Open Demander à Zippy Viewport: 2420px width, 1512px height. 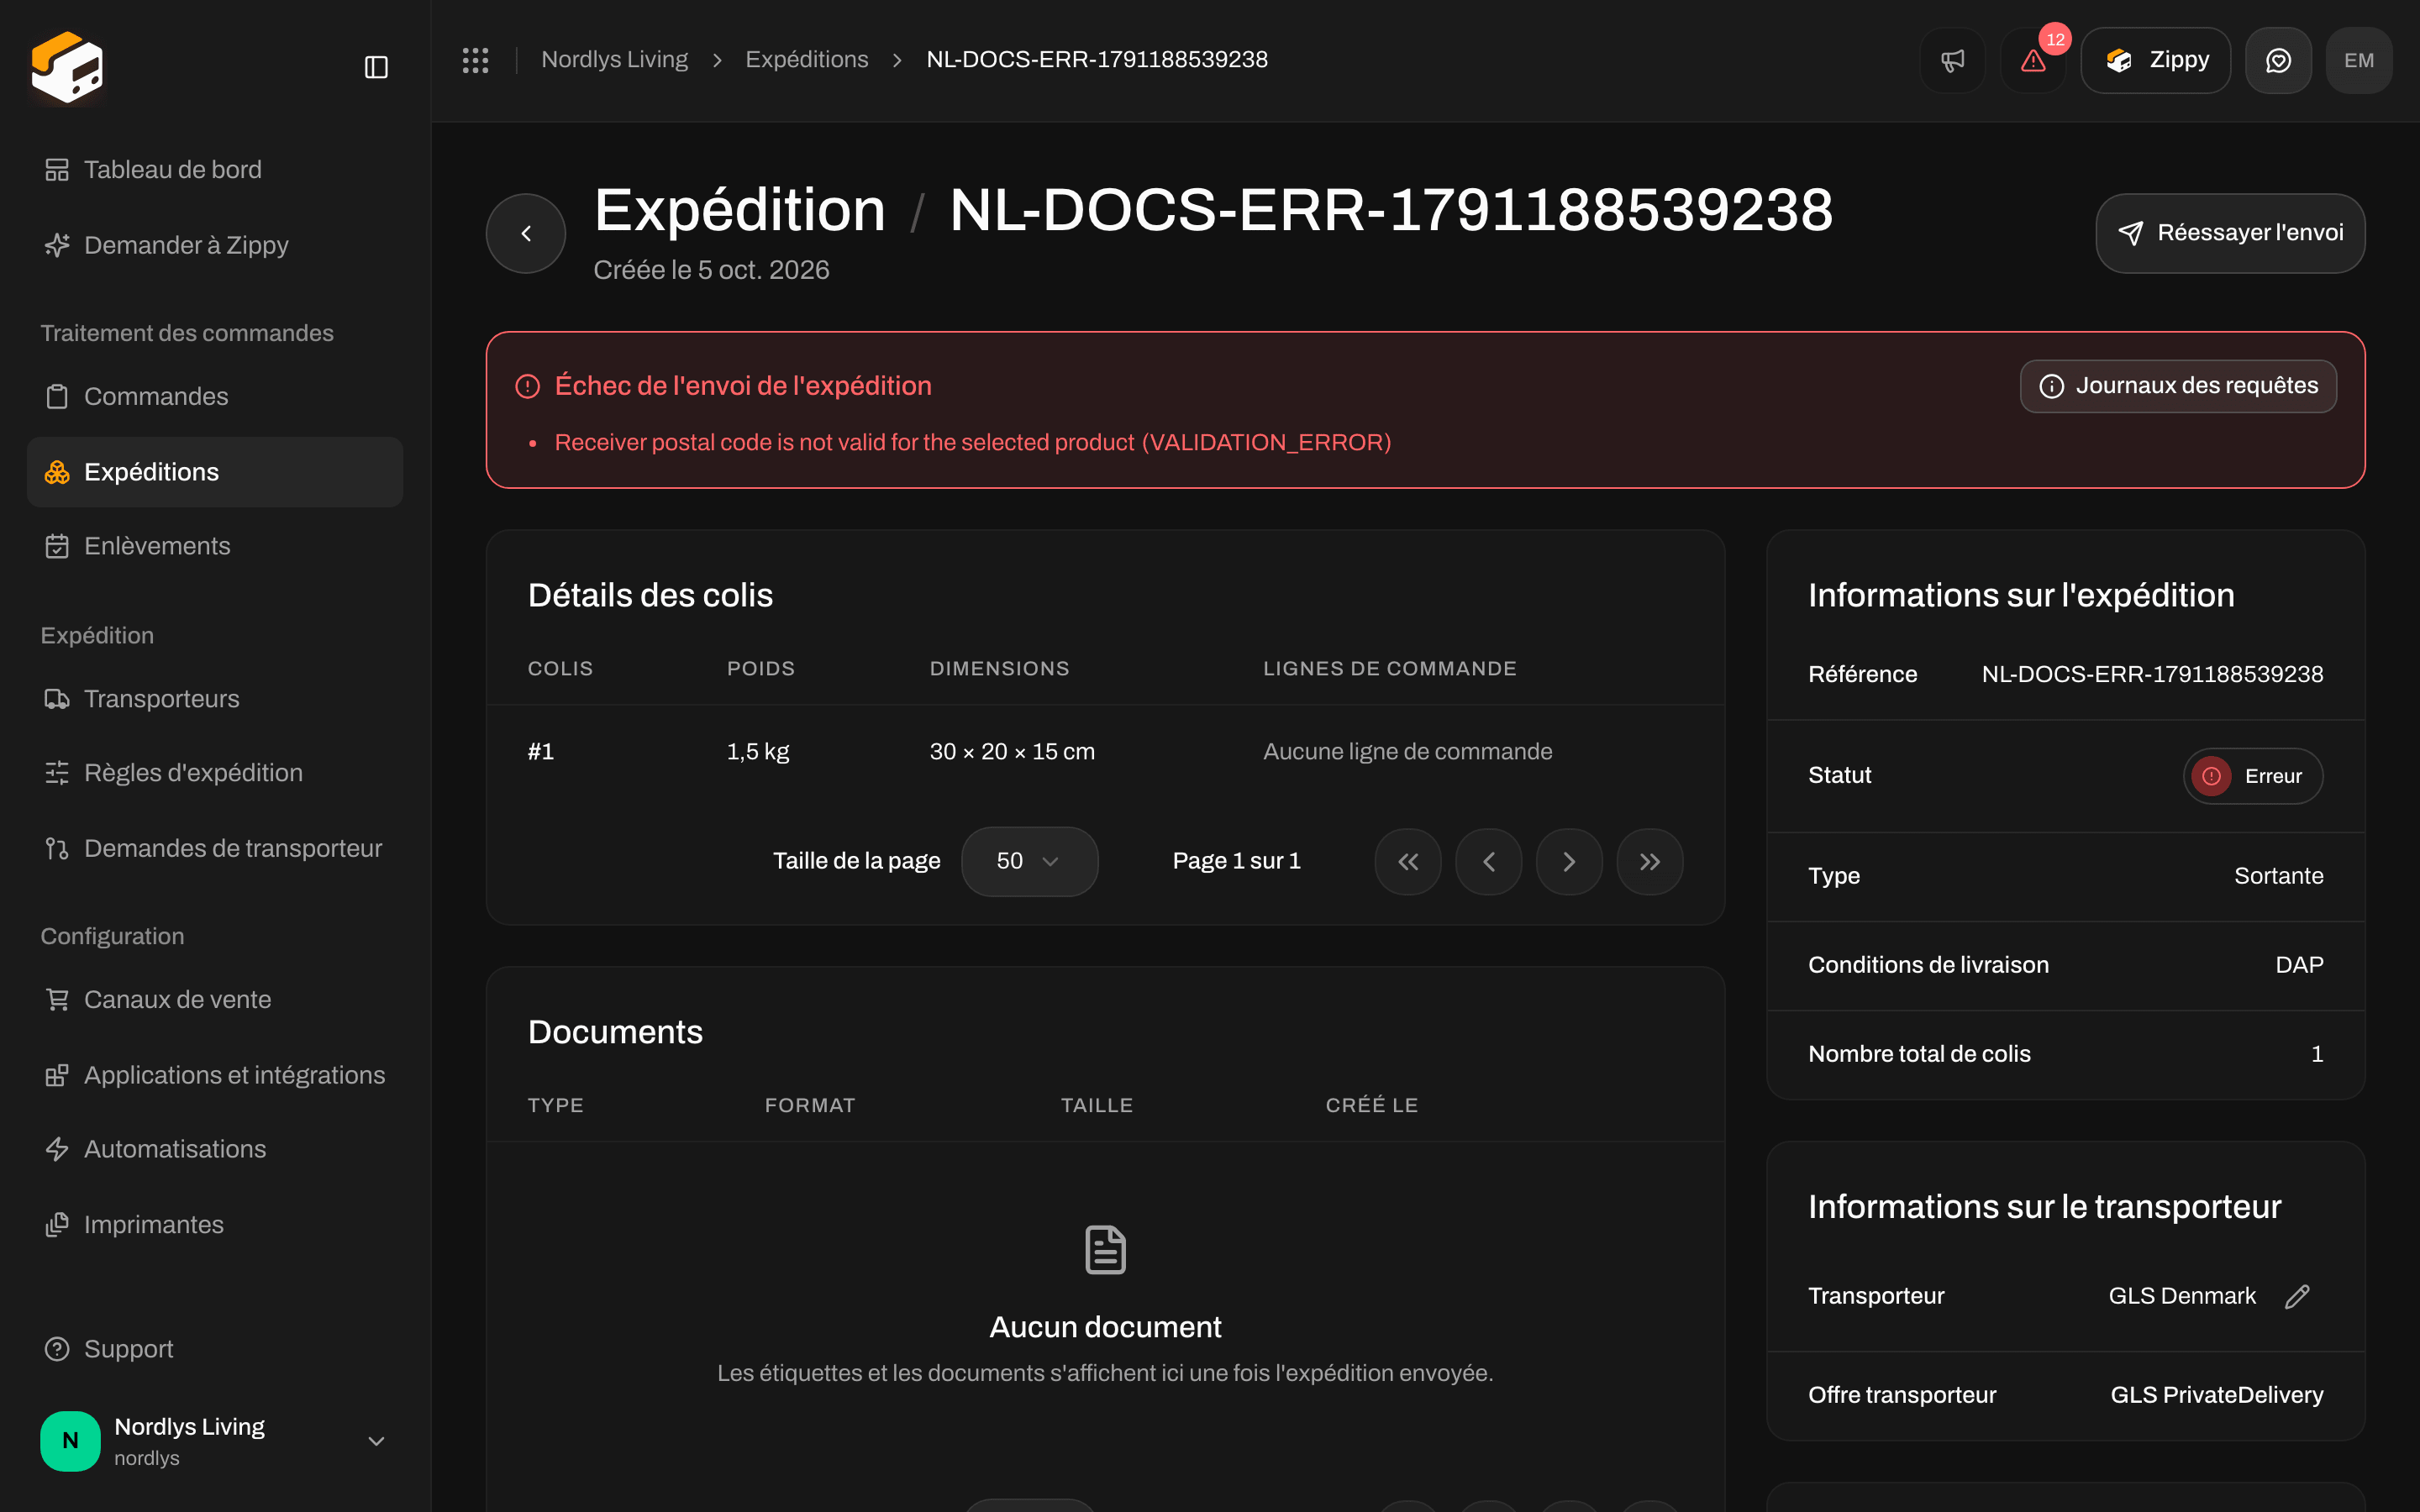click(x=215, y=245)
